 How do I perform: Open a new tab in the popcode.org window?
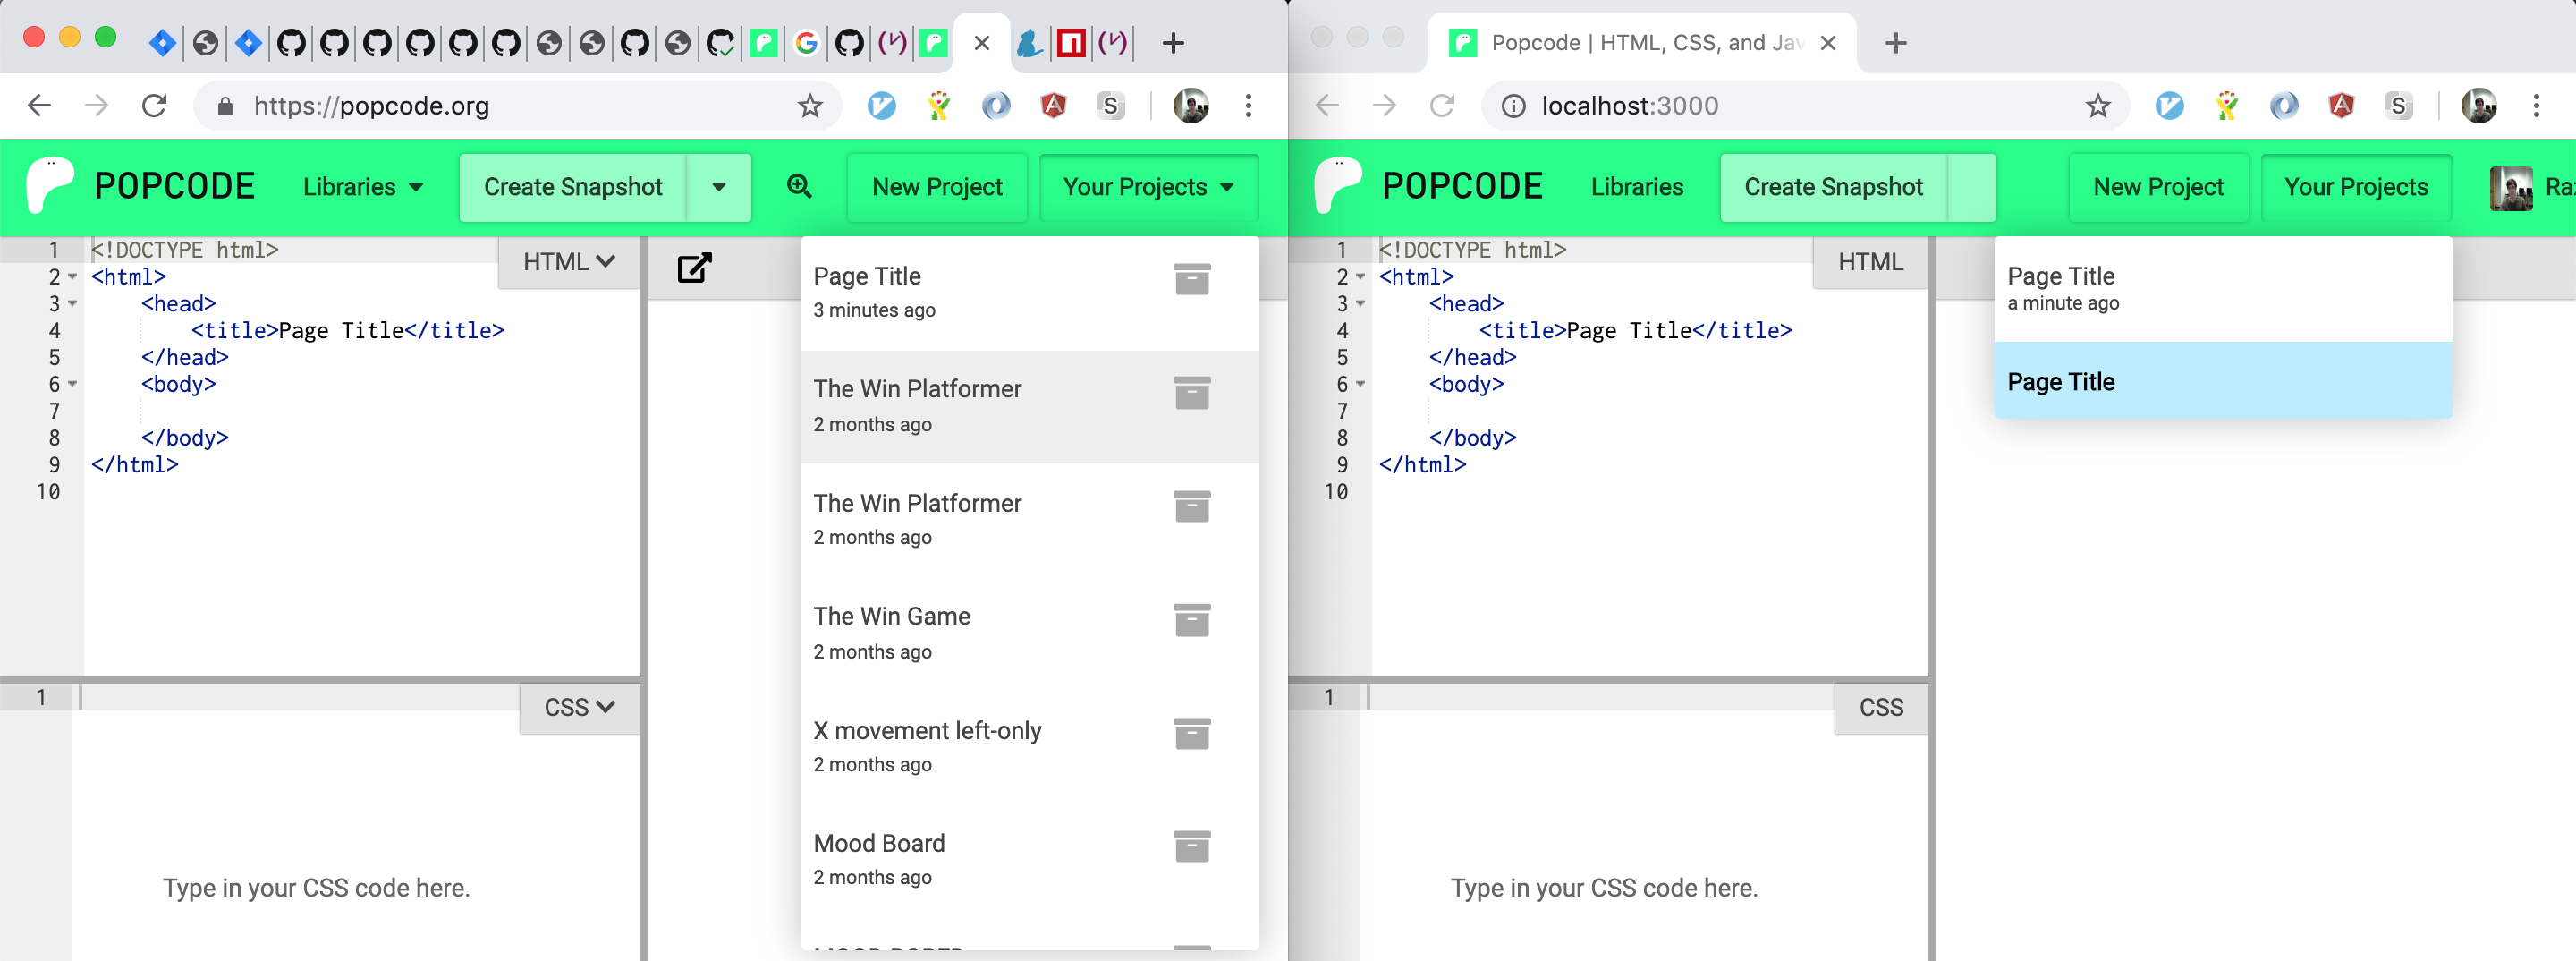click(x=1173, y=43)
